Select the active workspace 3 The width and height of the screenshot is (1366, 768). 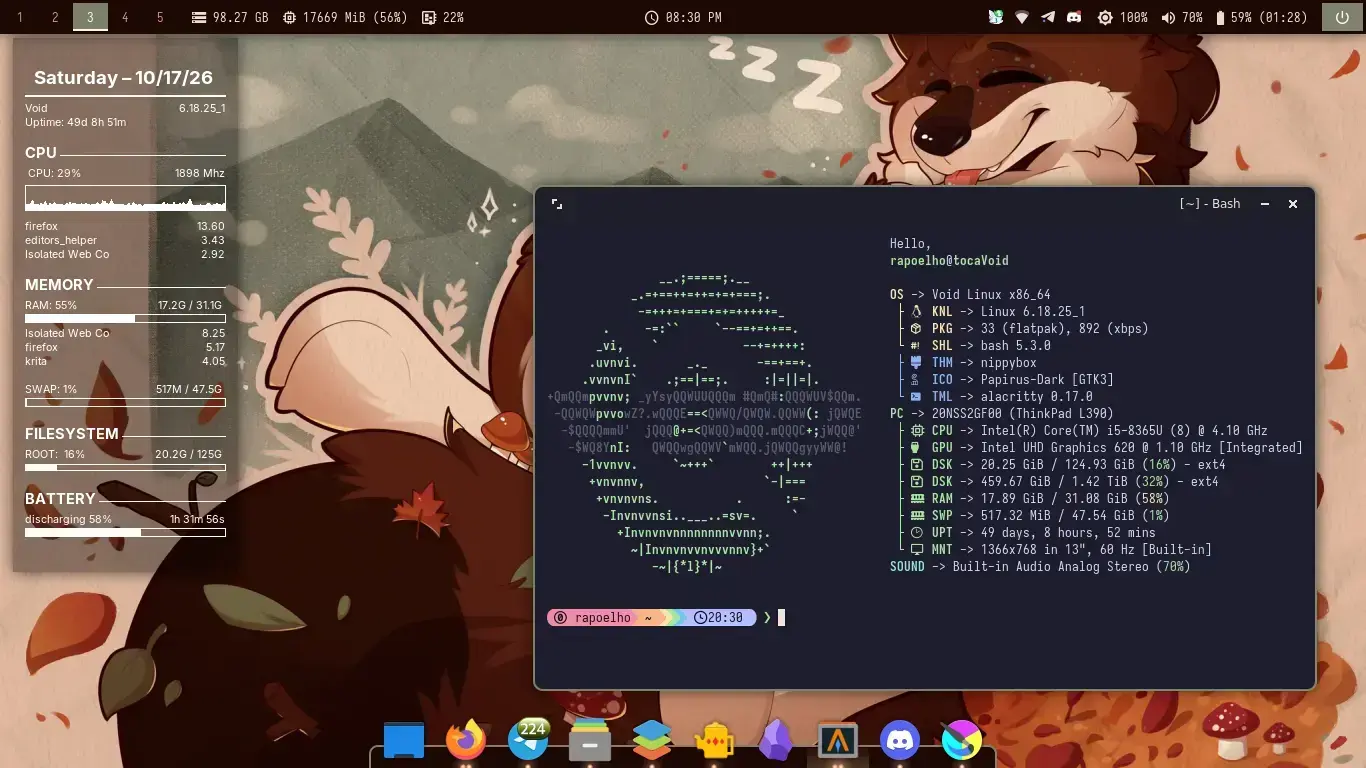(x=90, y=18)
